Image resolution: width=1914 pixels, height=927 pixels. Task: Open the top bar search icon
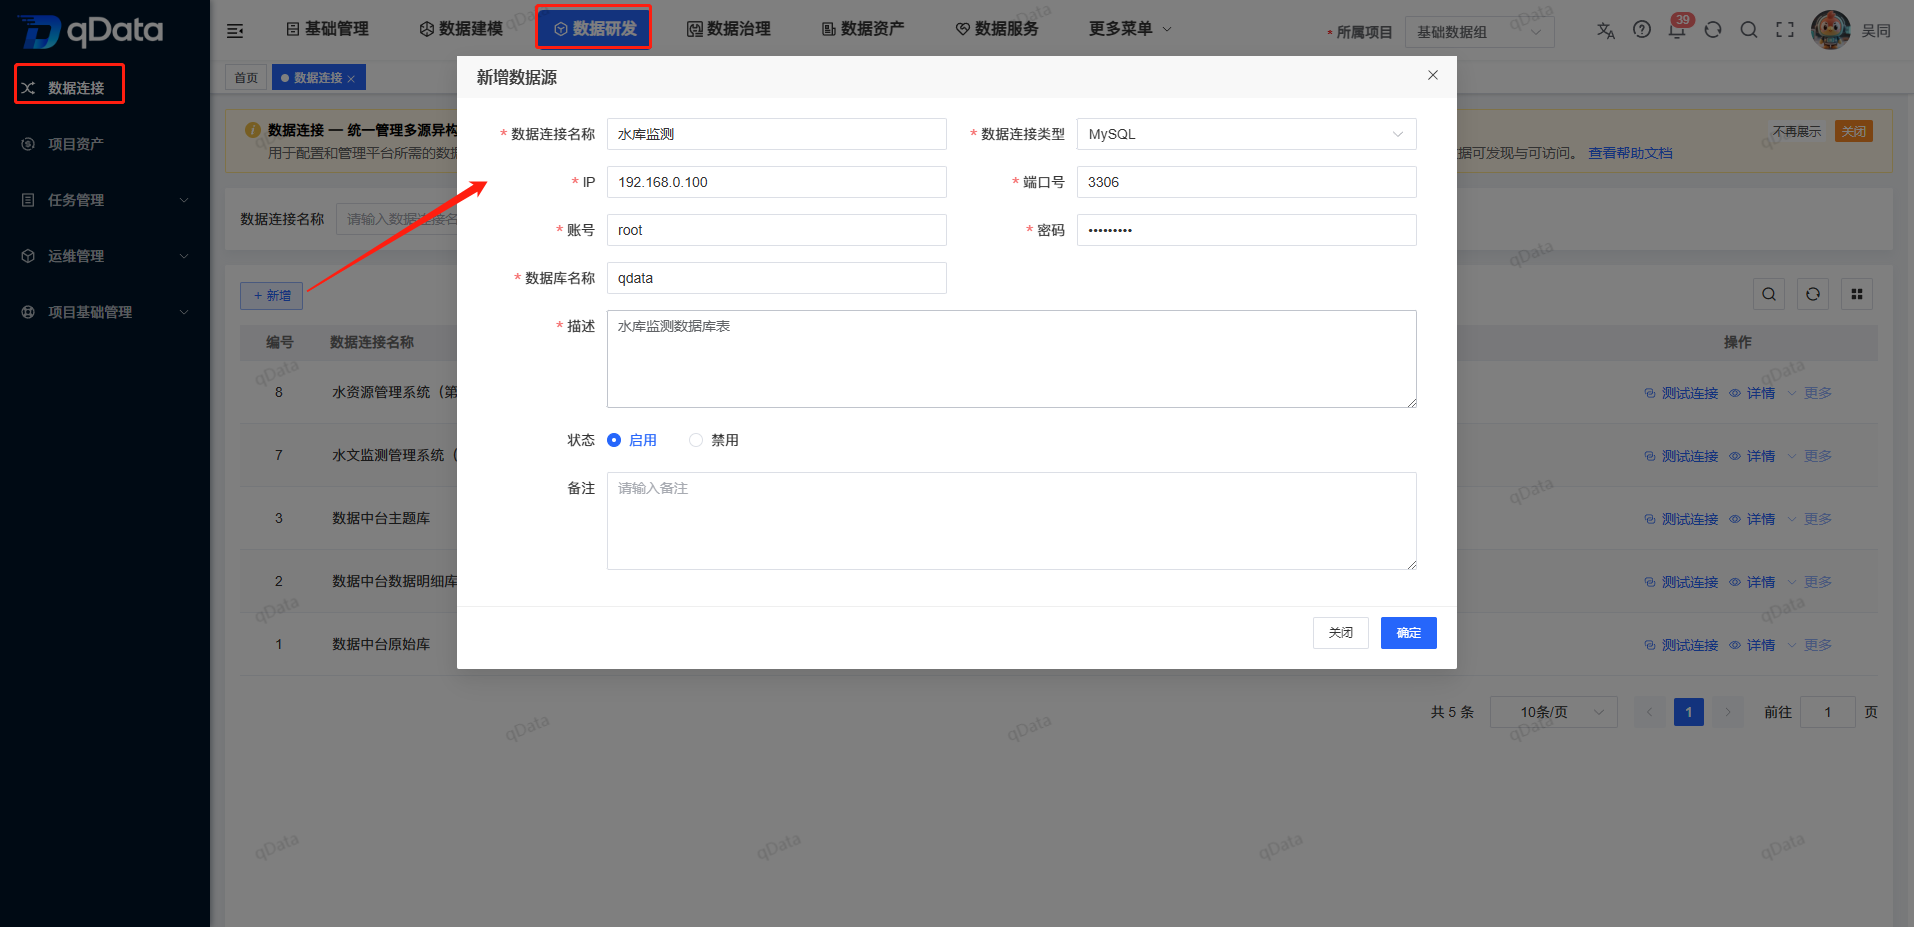[x=1749, y=30]
